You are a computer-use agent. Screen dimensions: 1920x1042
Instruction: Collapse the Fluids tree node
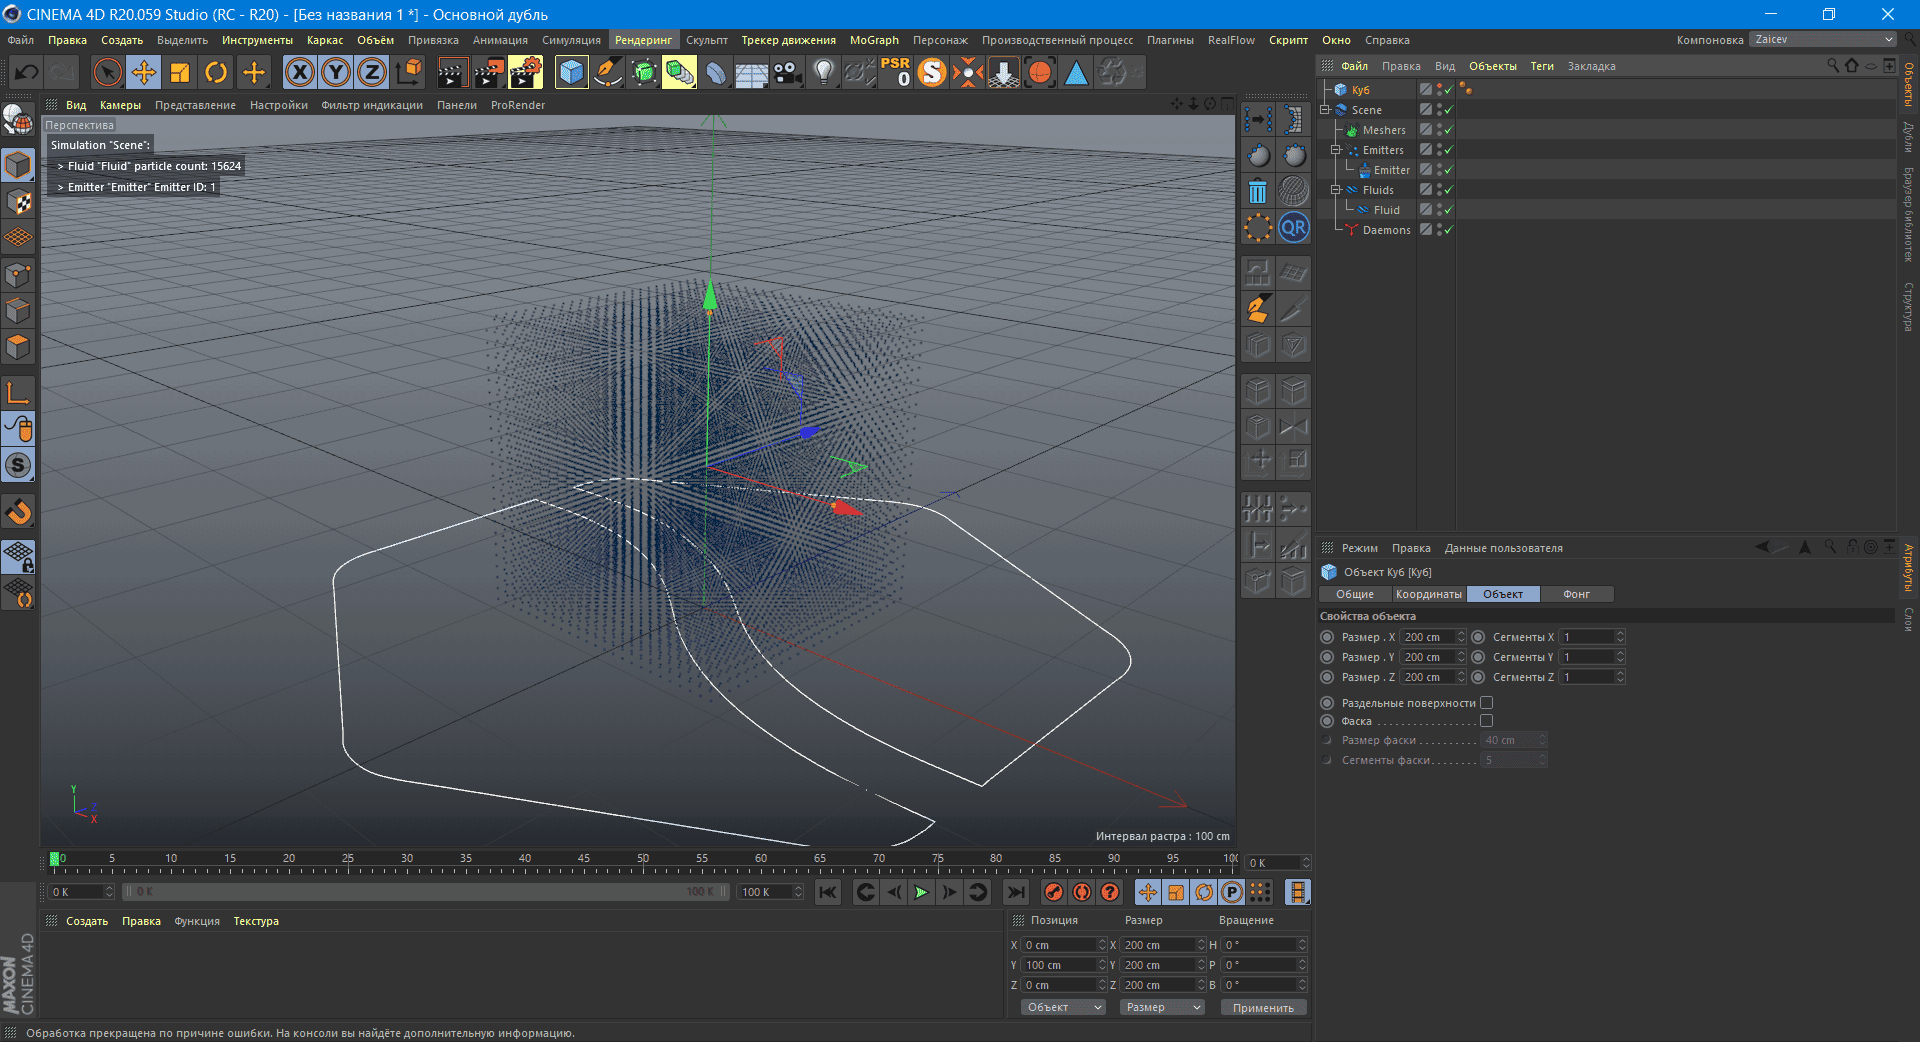pos(1335,190)
